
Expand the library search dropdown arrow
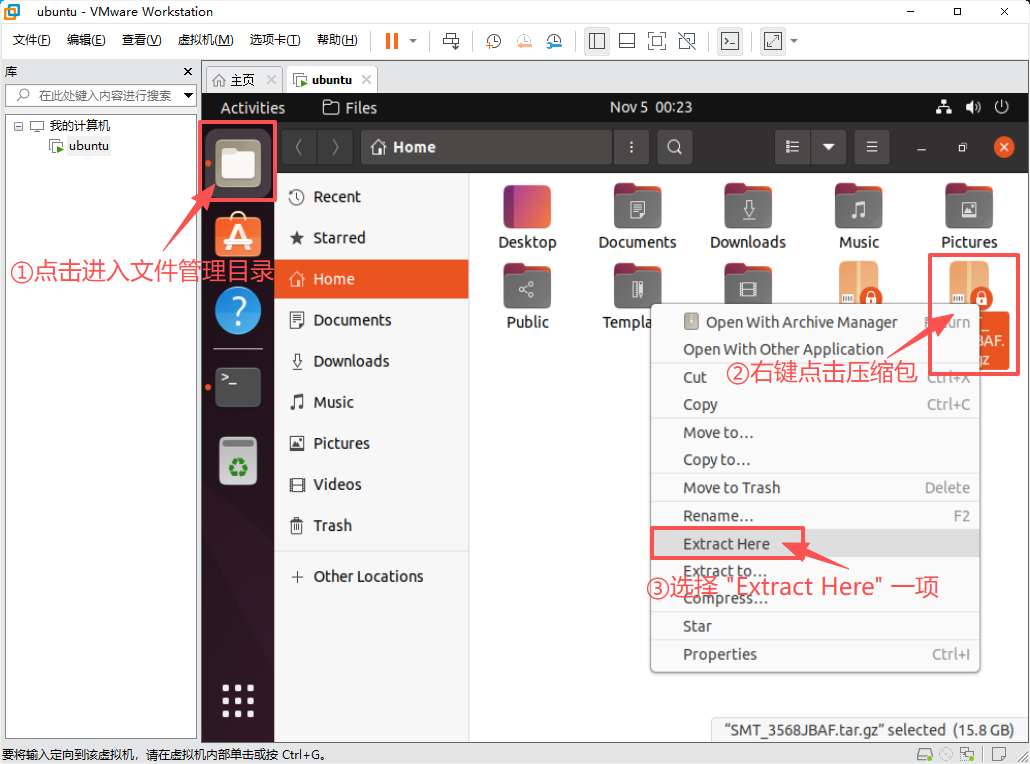pos(188,95)
